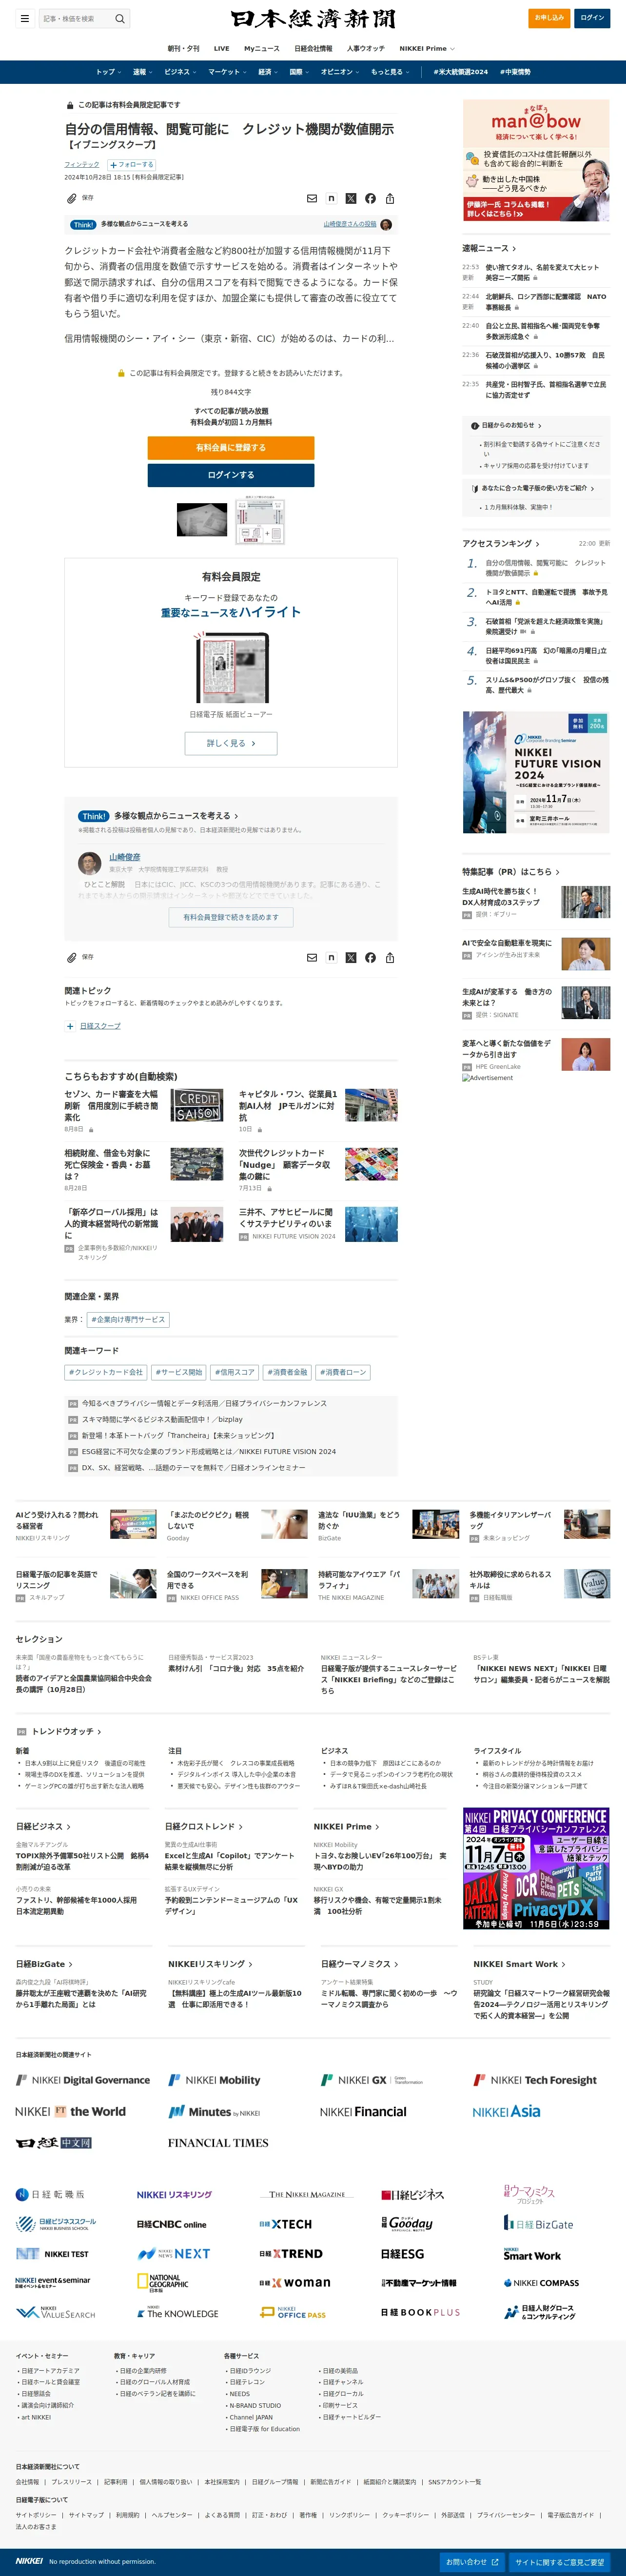Screen dimensions: 626x2576
Task: Click the #クレジットカード会社 keyword tag
Action: click(x=106, y=1372)
